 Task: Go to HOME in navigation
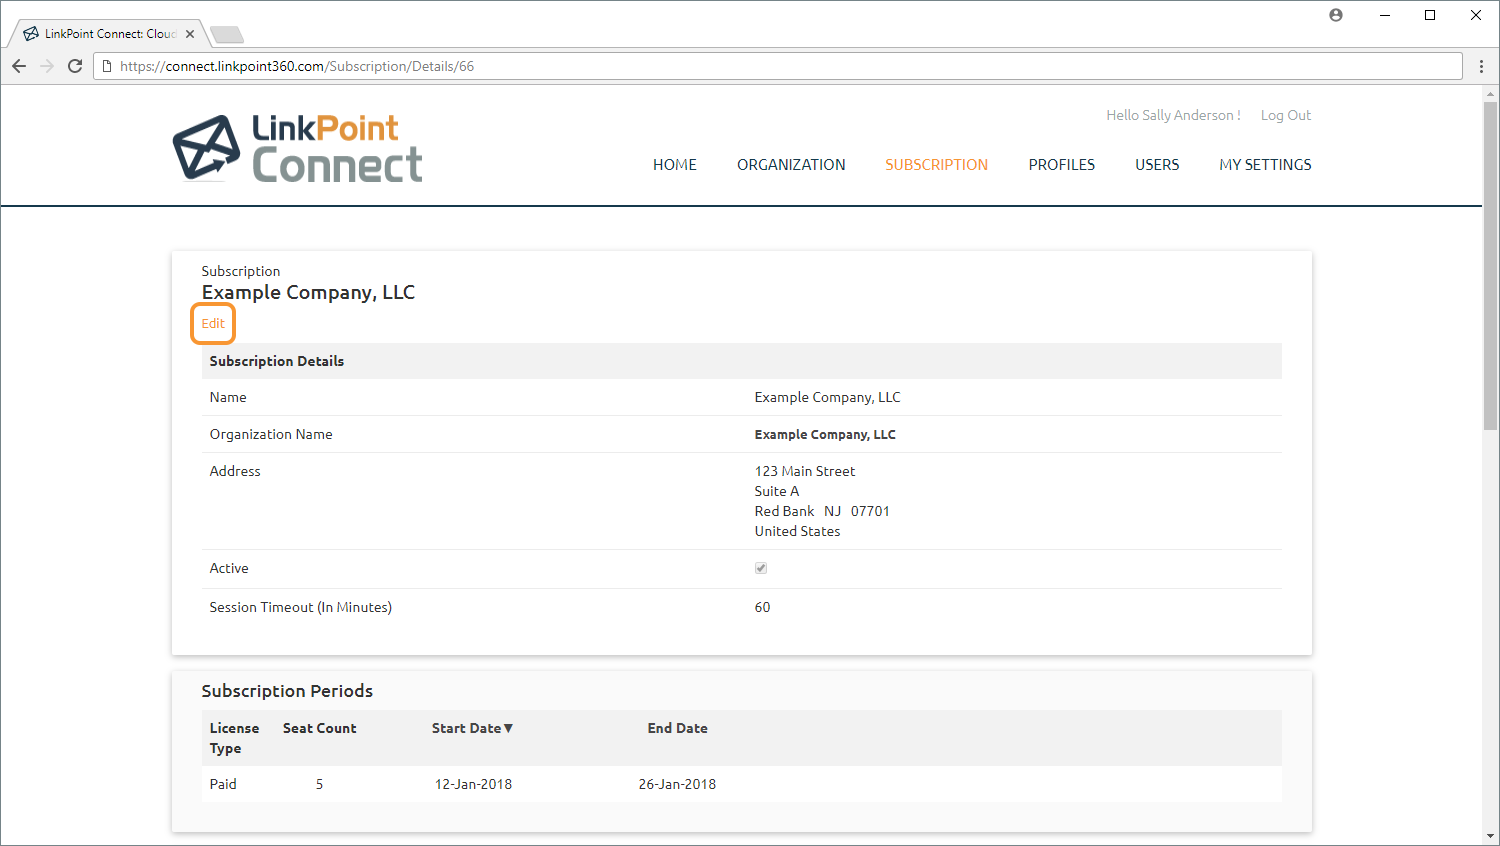click(675, 165)
